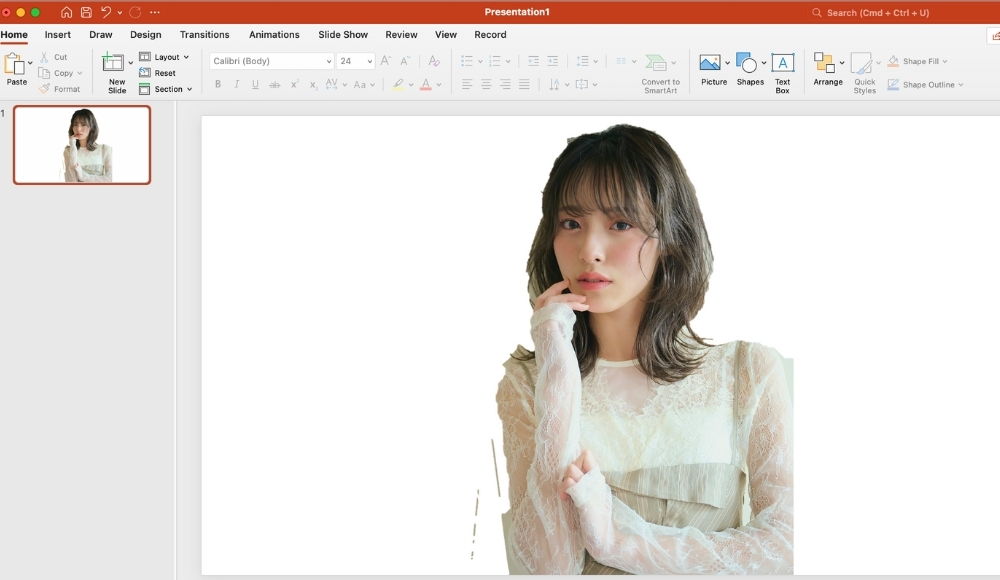Image resolution: width=1000 pixels, height=580 pixels.
Task: Open the font color swatch
Action: (427, 85)
